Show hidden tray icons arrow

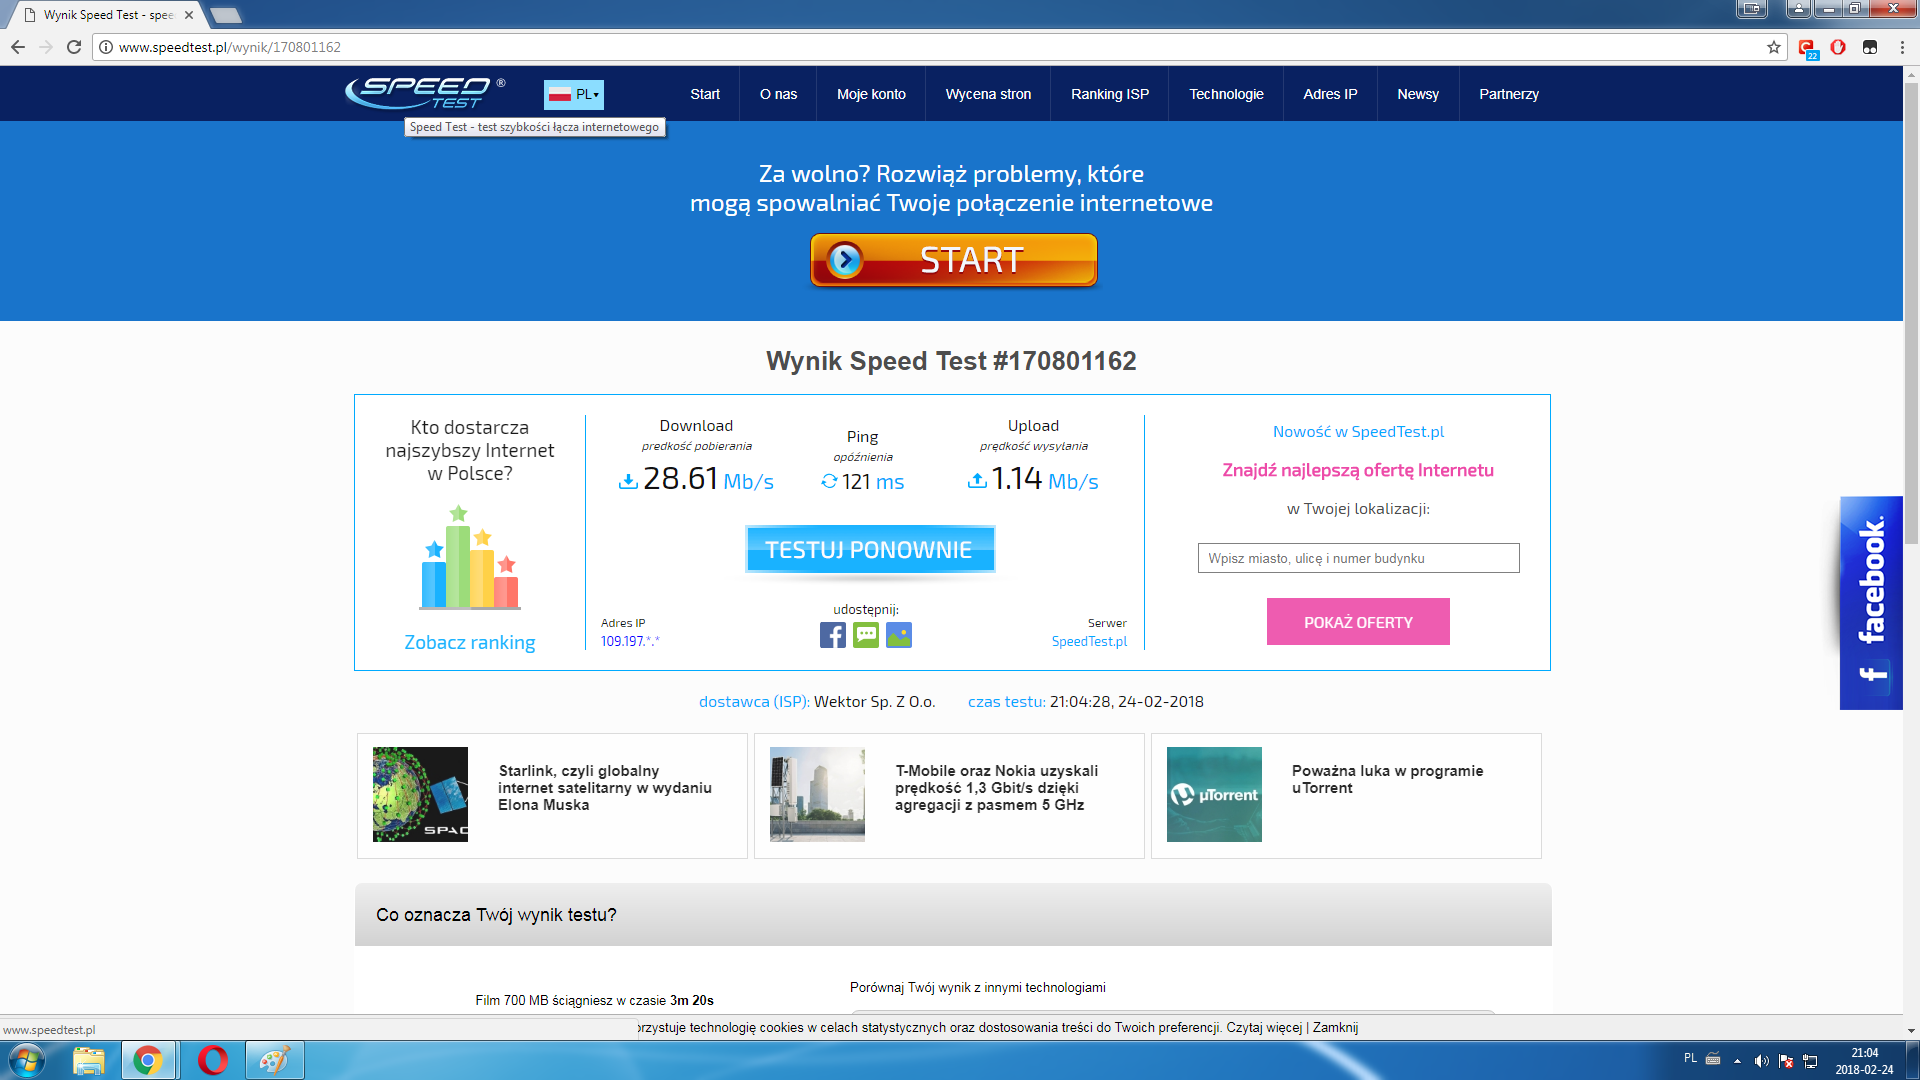point(1737,1061)
